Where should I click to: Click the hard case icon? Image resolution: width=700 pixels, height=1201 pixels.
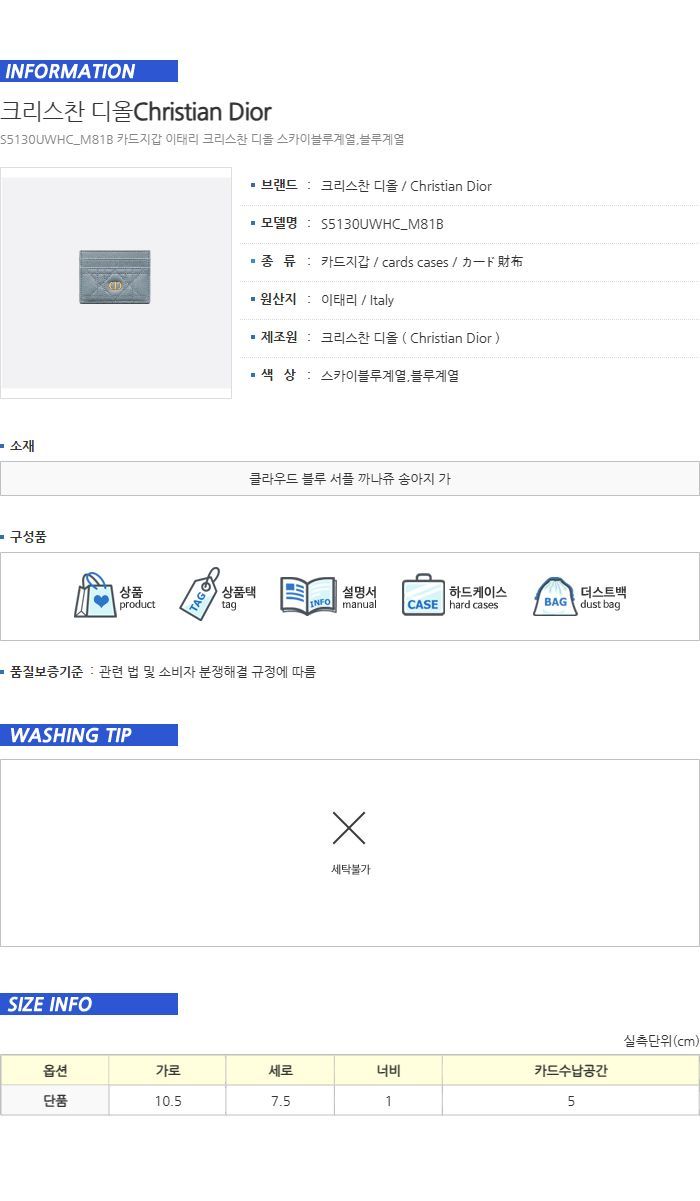423,596
